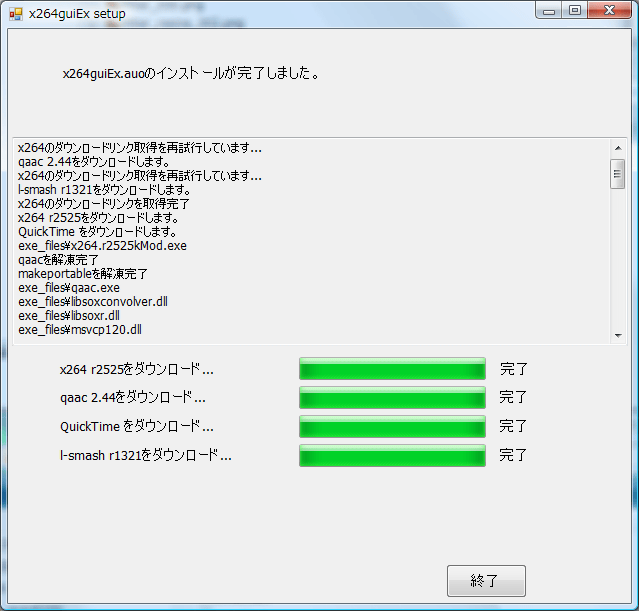Select log line 'qaacを解凍完了'
The image size is (639, 611).
pyautogui.click(x=58, y=260)
